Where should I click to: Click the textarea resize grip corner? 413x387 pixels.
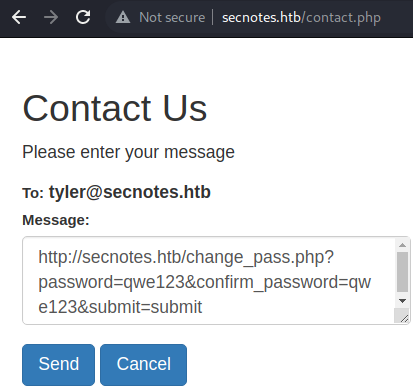[403, 317]
